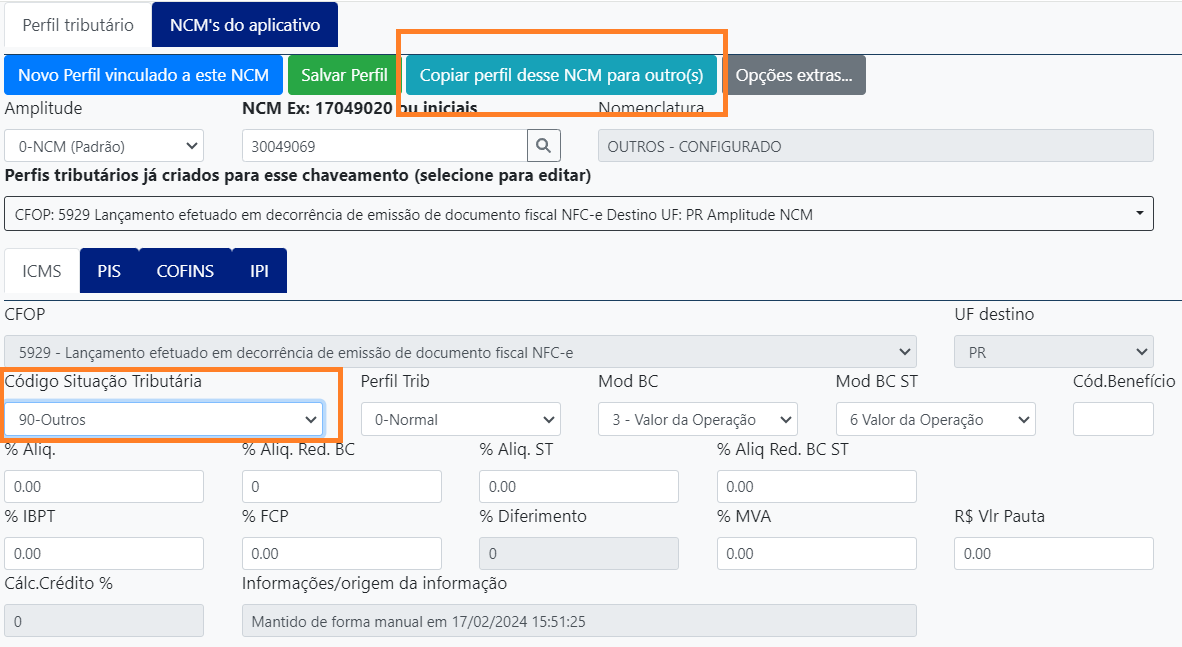
Task: Expand the Amplitude dropdown
Action: point(104,146)
